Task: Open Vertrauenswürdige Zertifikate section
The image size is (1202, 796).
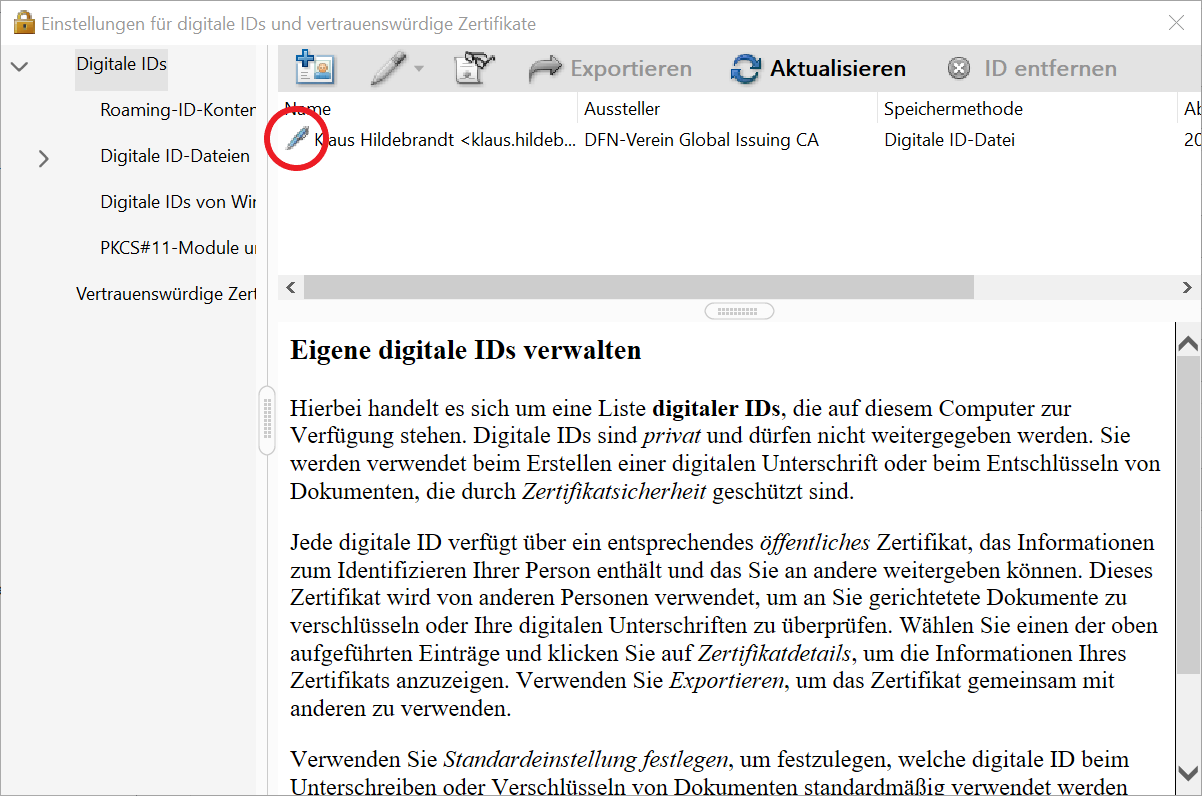Action: click(165, 294)
